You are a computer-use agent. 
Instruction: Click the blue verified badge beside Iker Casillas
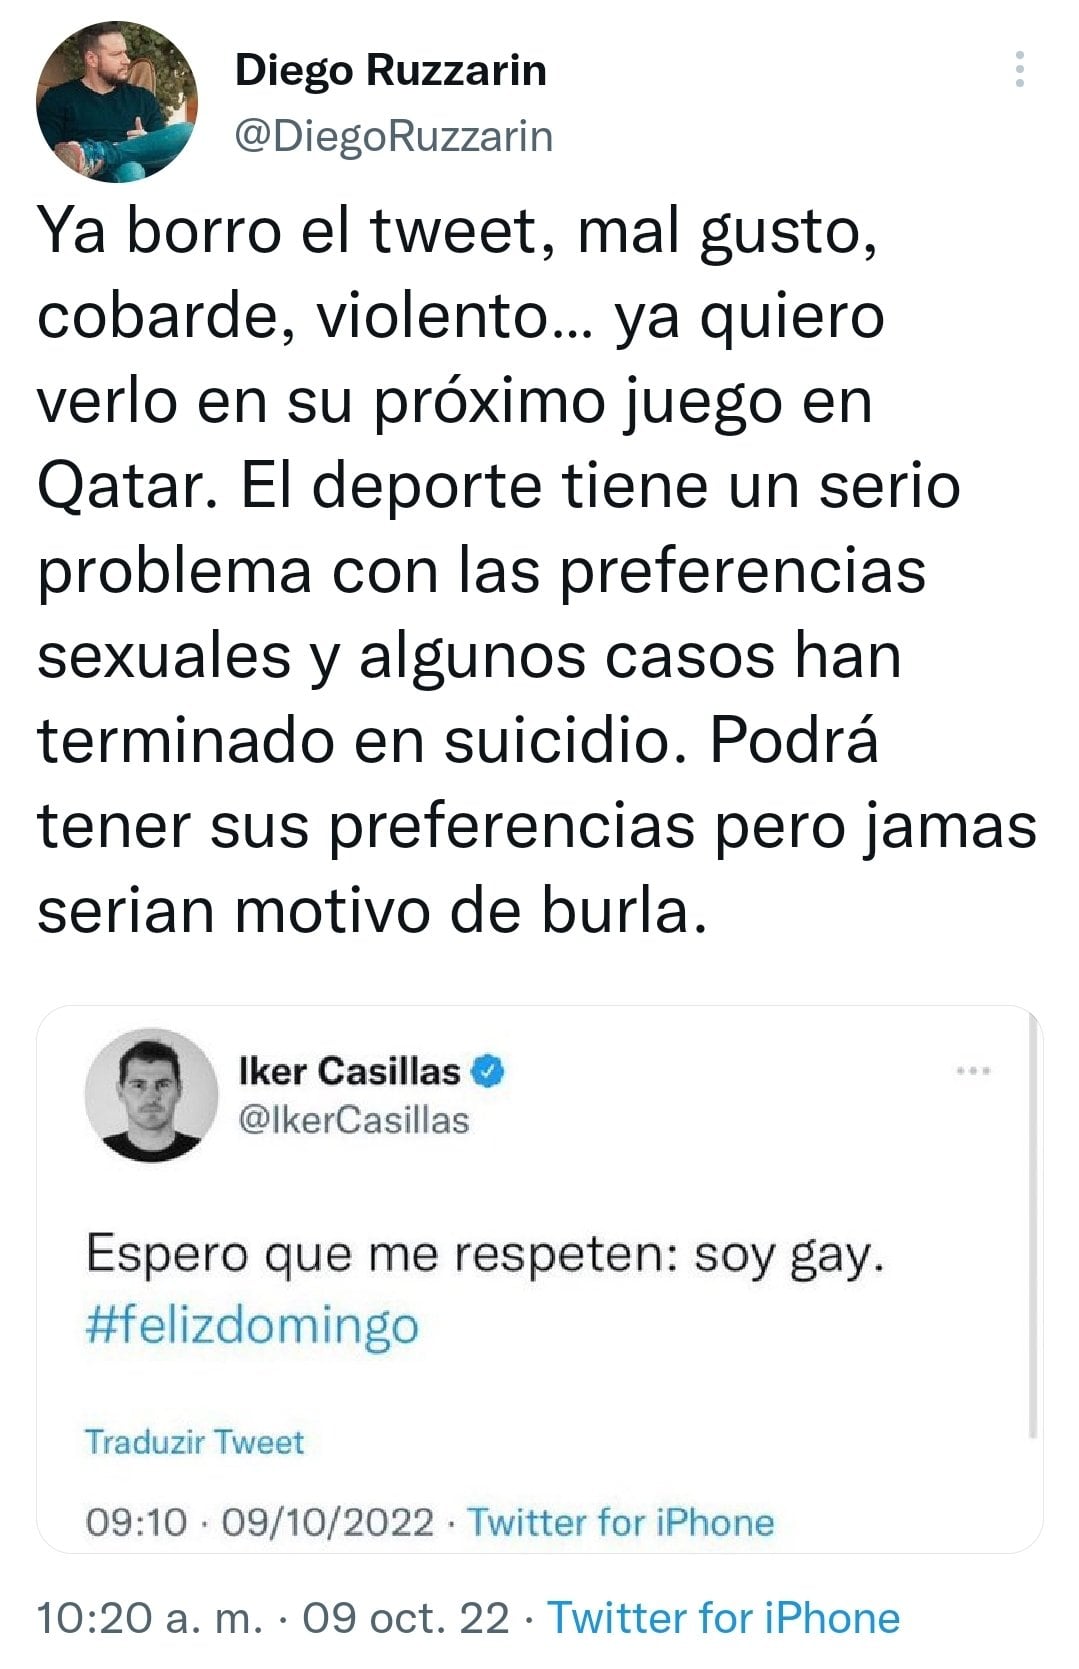click(488, 1071)
